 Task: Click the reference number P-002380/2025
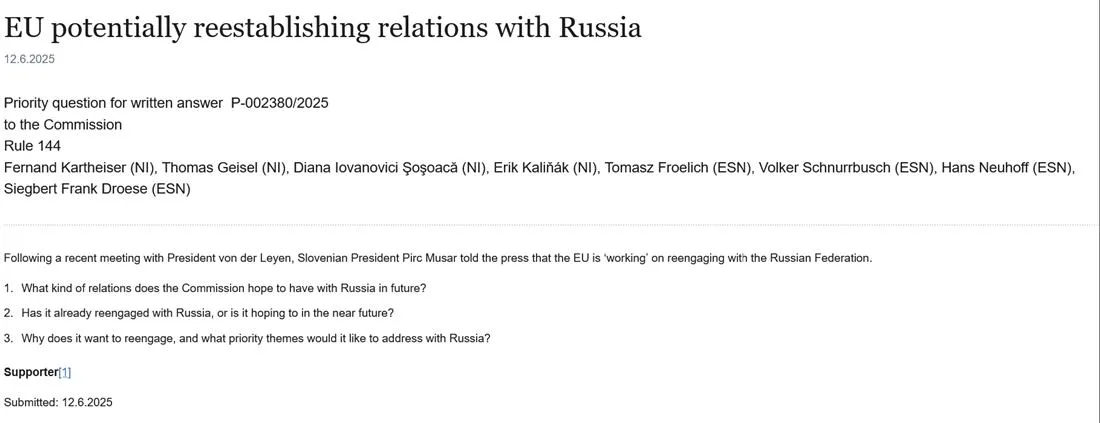click(x=280, y=103)
